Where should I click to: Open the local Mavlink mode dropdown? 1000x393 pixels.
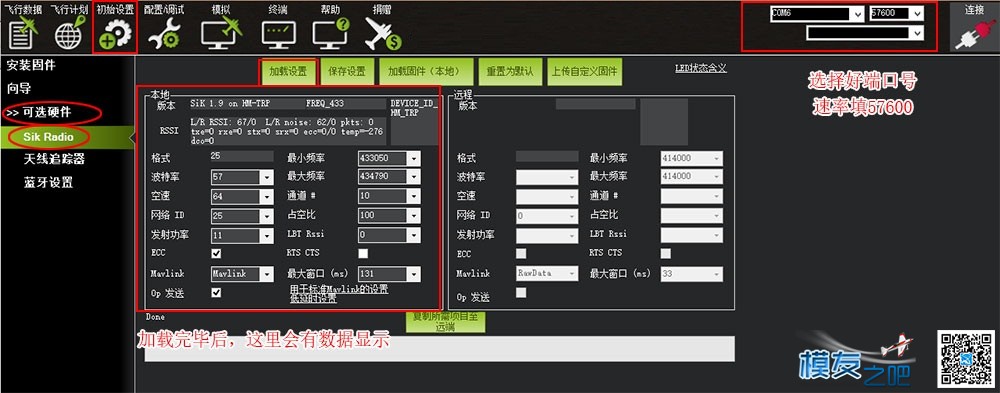[x=242, y=274]
